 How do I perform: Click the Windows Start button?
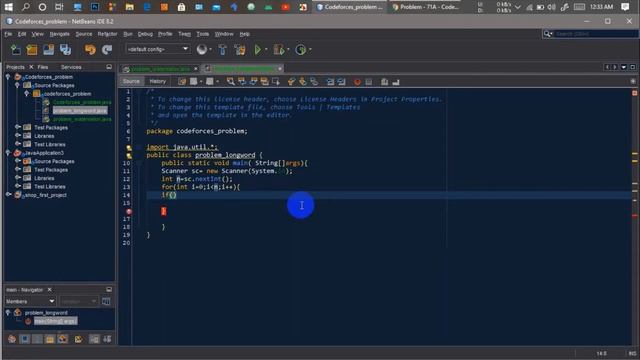point(9,7)
